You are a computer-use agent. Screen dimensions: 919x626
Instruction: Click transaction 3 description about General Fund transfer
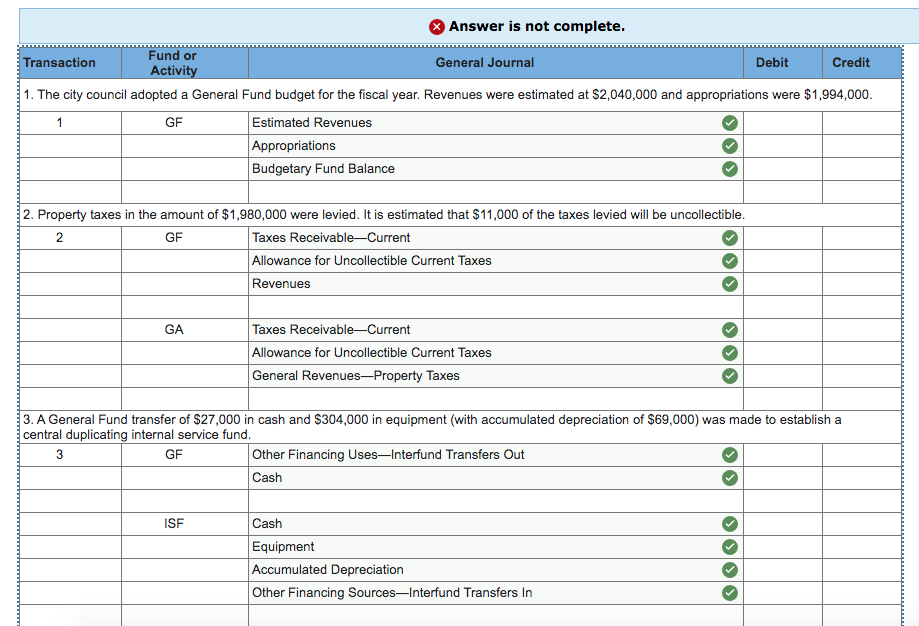click(x=432, y=427)
